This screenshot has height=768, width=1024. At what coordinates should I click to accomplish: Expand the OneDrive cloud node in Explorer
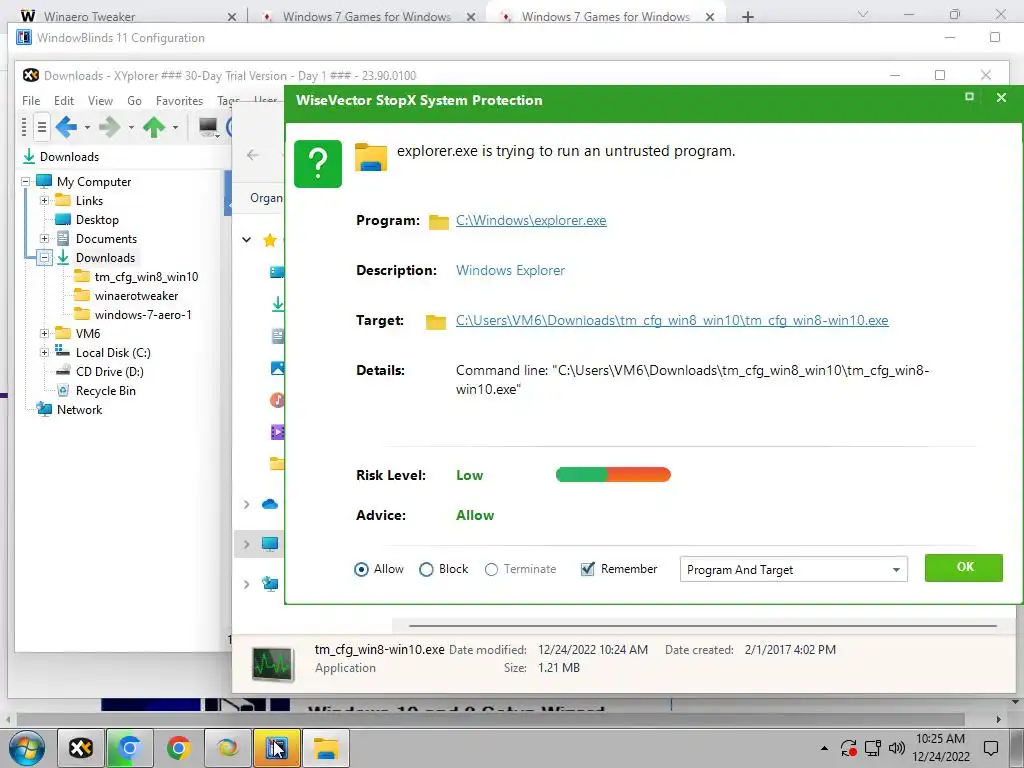[x=246, y=504]
